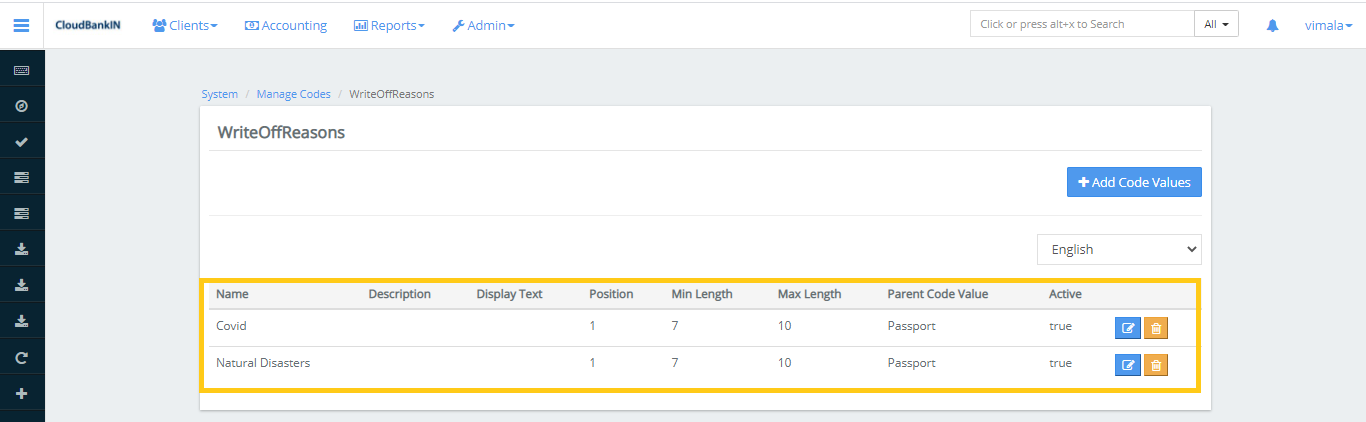Edit the Natural Disasters code value
The width and height of the screenshot is (1366, 422).
[1127, 365]
